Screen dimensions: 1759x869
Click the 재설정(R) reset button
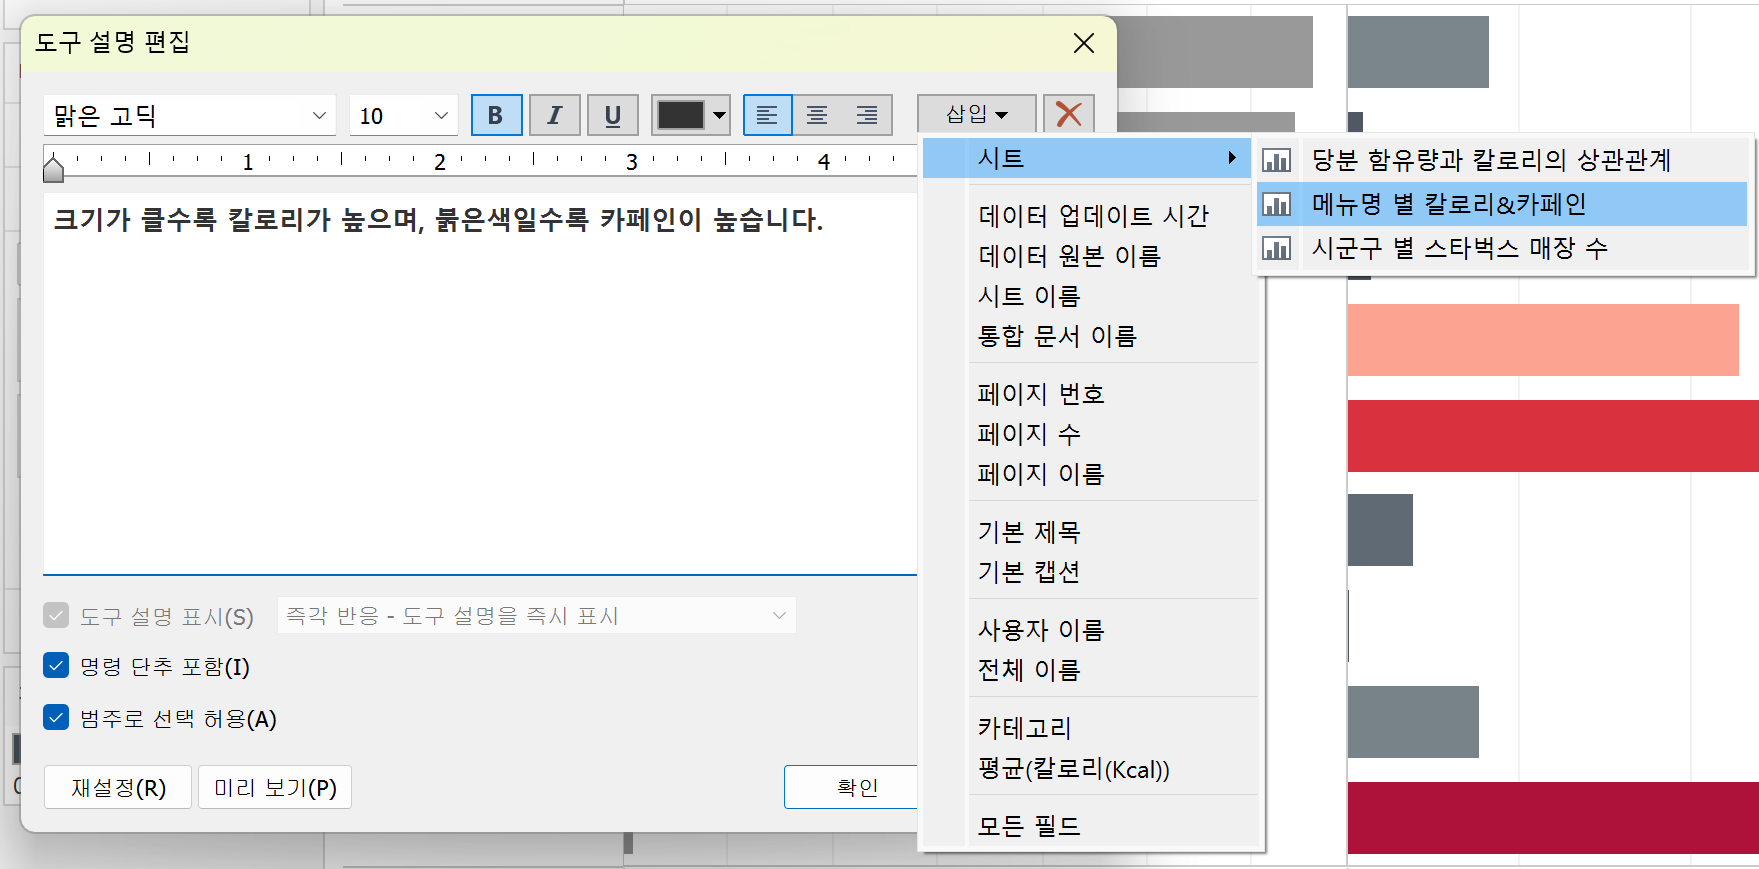click(118, 787)
